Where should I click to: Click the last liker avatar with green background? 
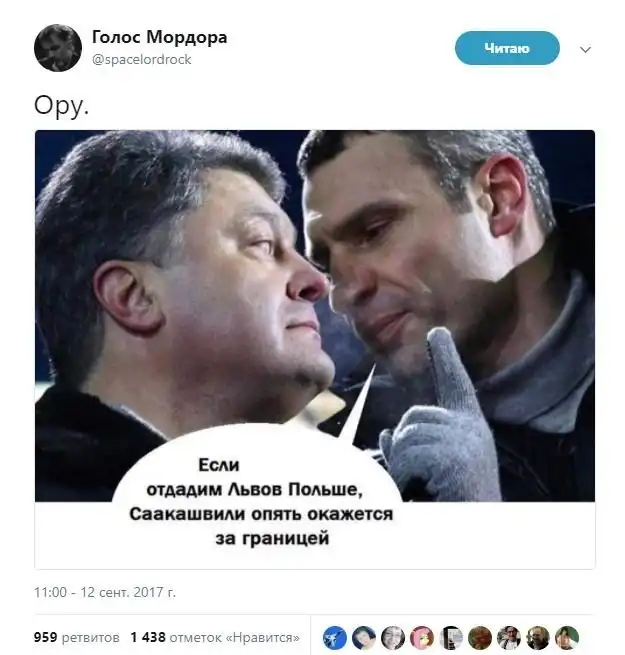pos(567,637)
